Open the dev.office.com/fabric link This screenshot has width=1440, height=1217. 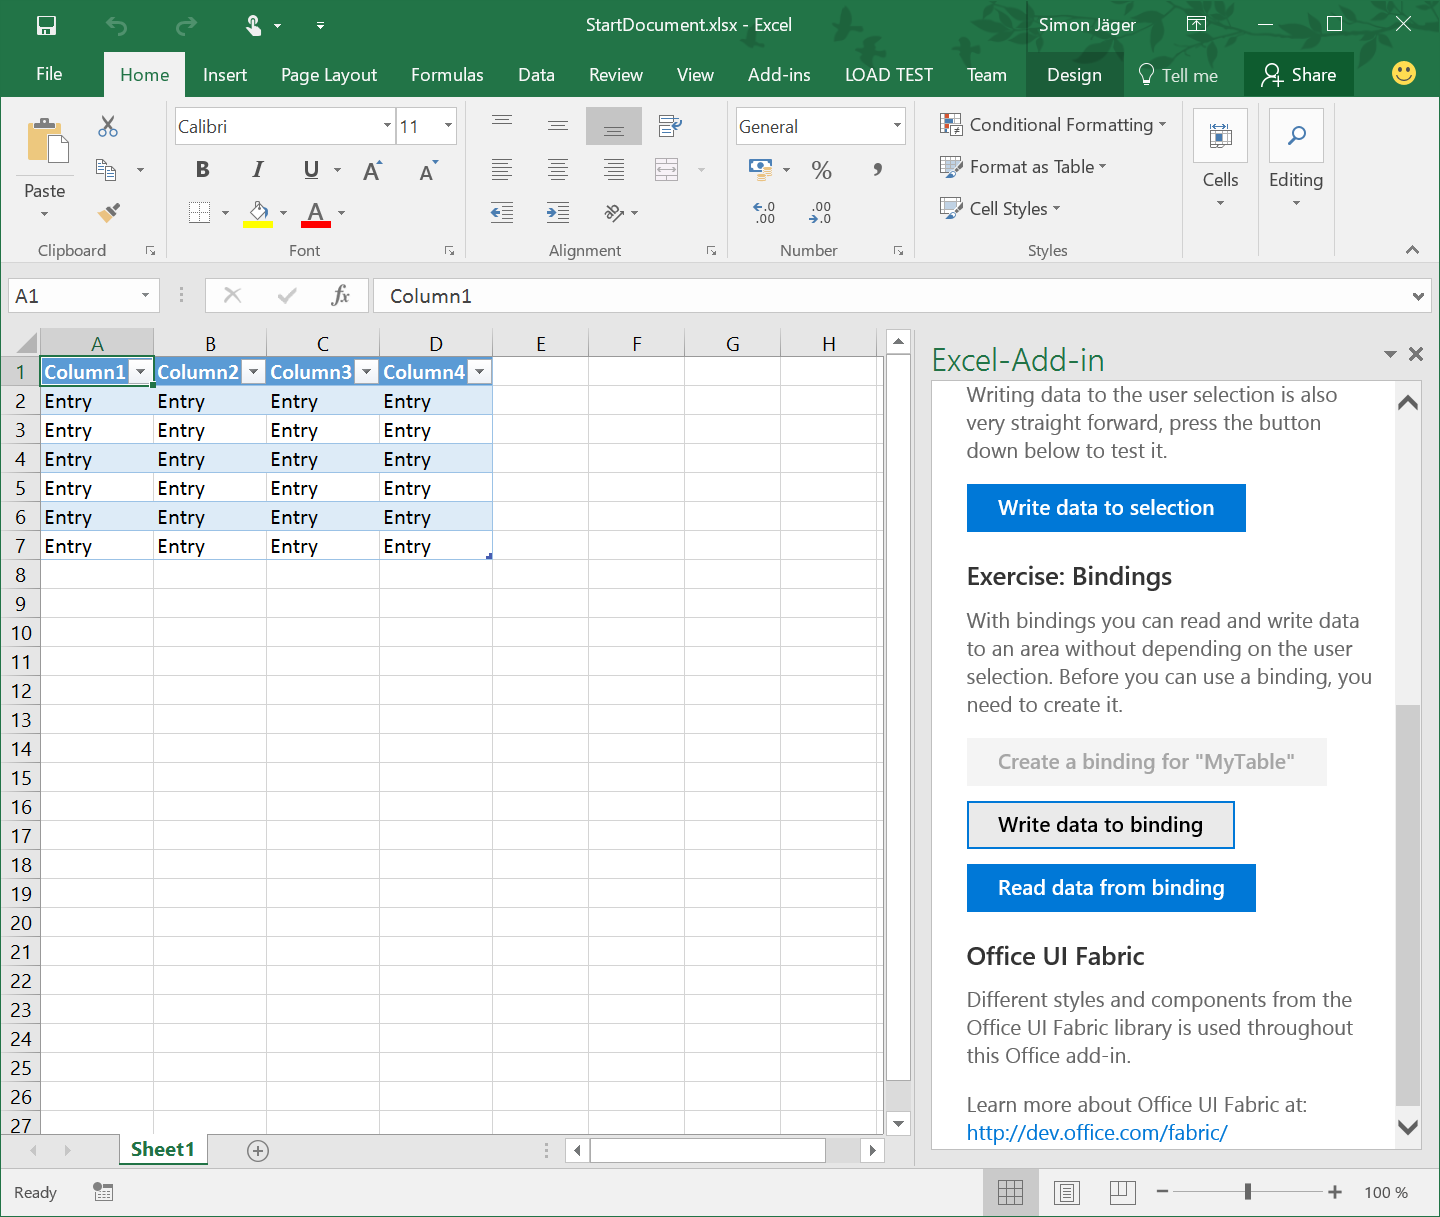[1097, 1133]
